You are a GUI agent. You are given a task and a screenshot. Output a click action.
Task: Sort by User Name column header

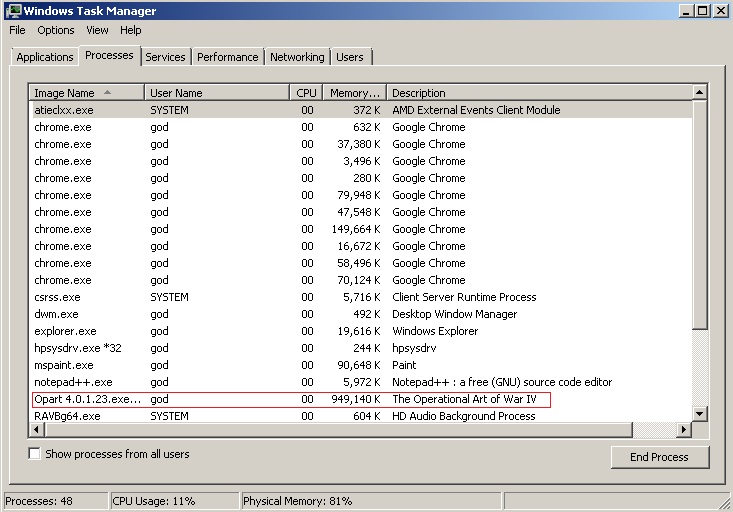pos(217,93)
